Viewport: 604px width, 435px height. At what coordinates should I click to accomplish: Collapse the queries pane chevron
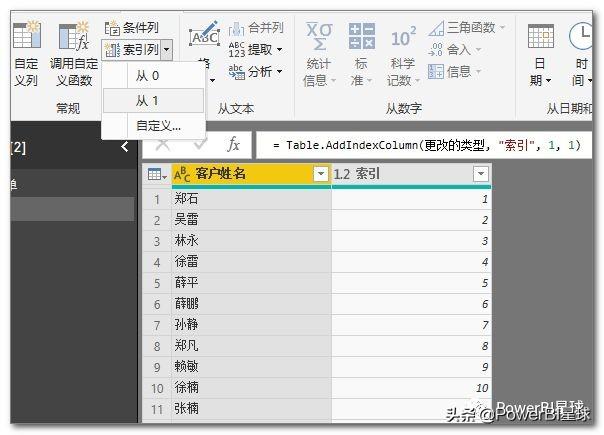[x=125, y=146]
